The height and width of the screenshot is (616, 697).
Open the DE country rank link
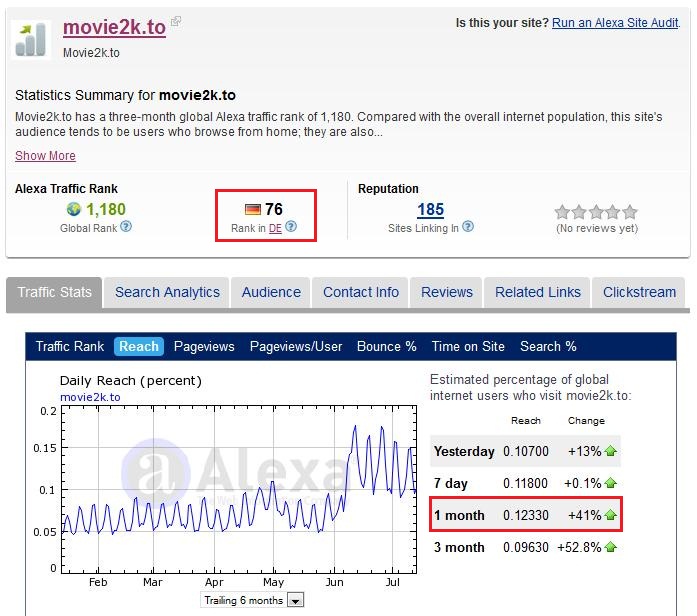point(275,228)
